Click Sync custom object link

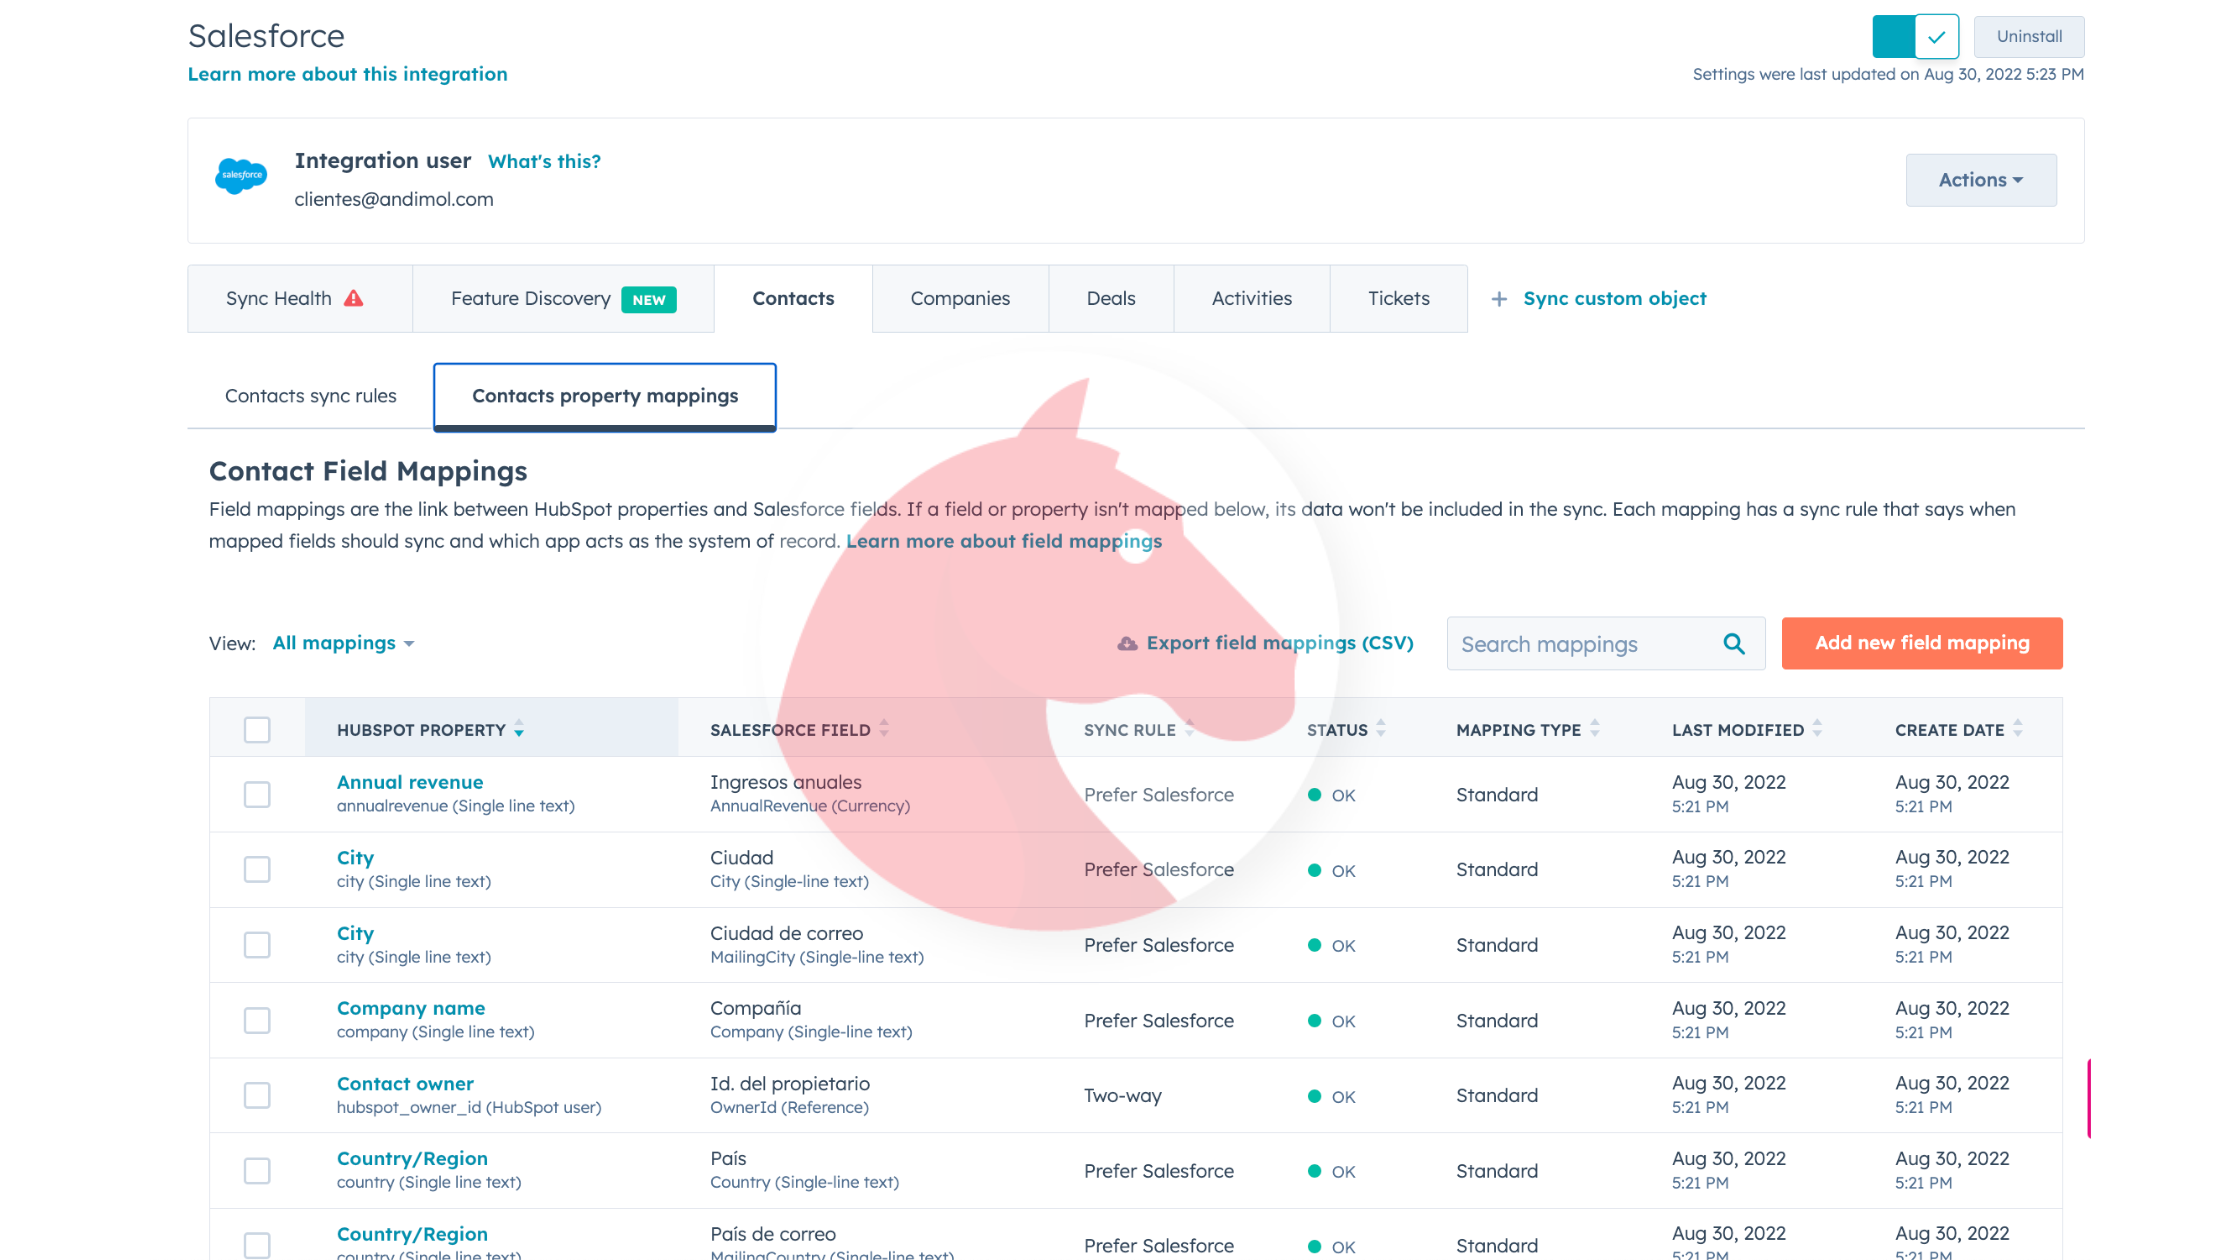pyautogui.click(x=1614, y=299)
